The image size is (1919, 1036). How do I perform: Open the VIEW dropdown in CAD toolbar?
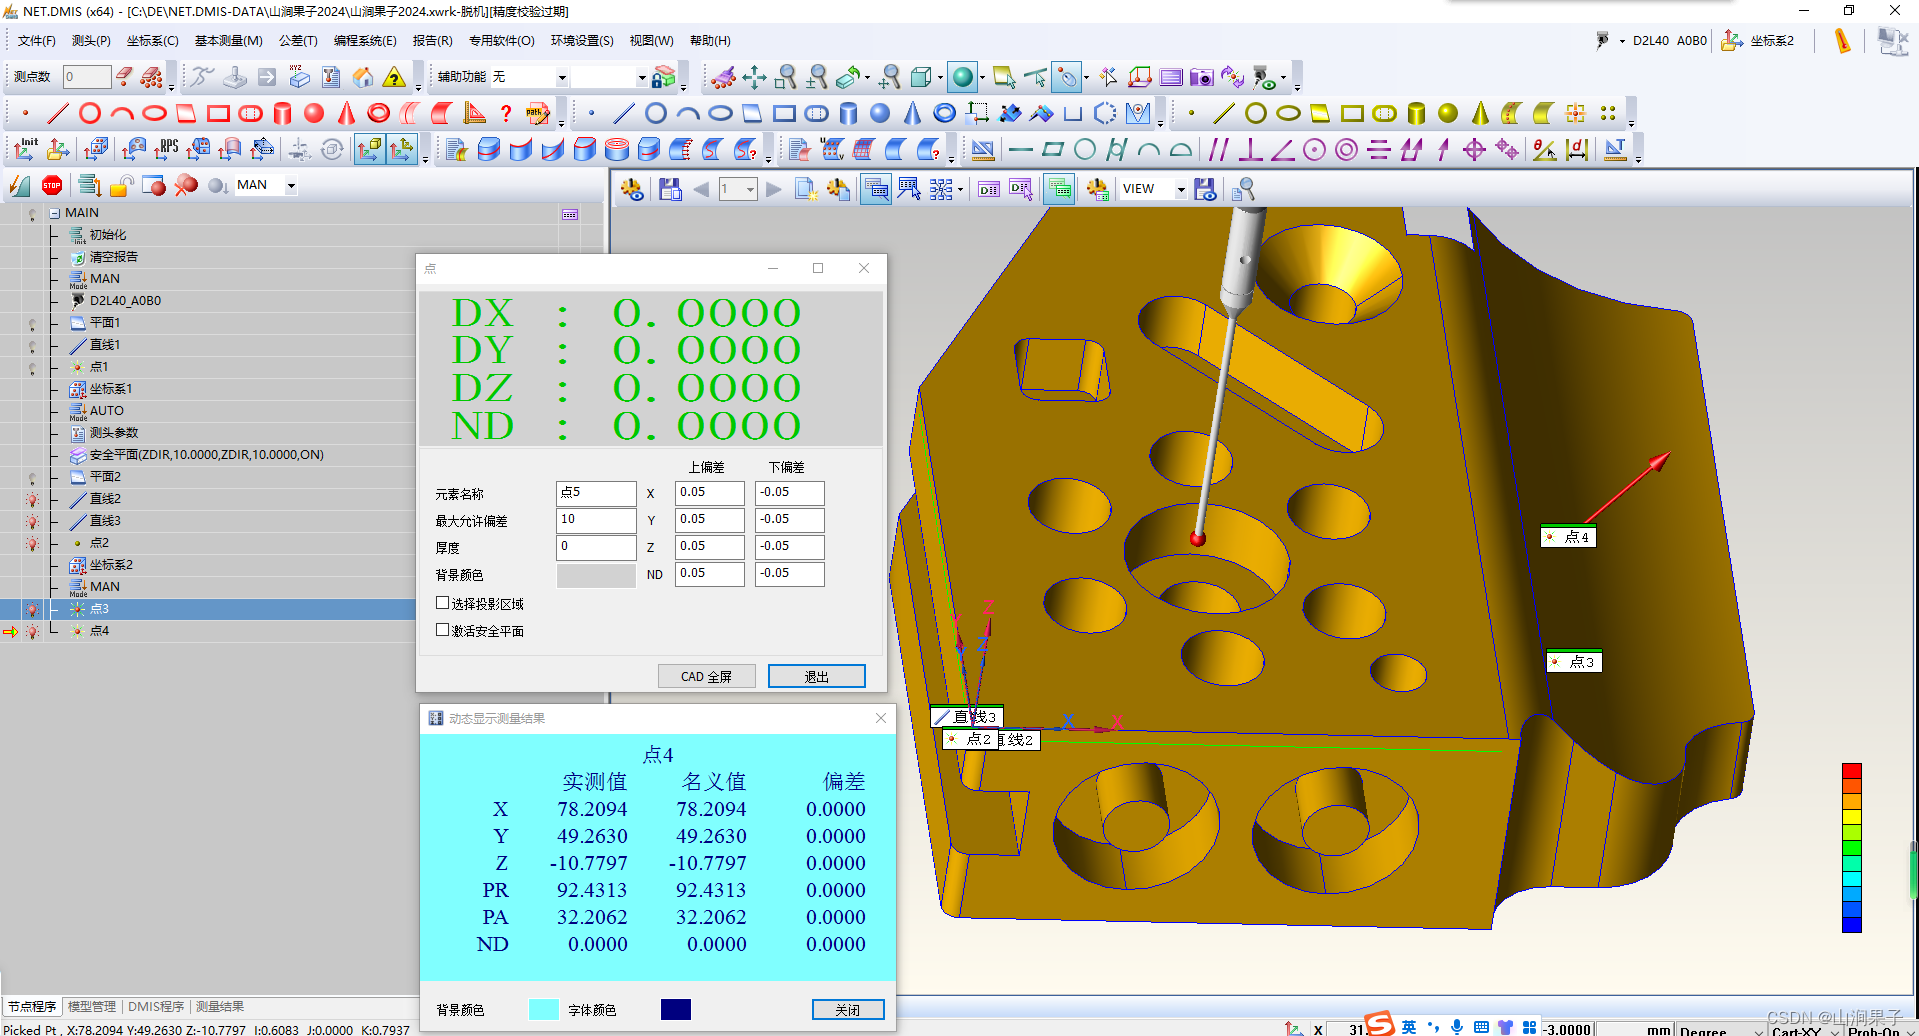pos(1180,189)
